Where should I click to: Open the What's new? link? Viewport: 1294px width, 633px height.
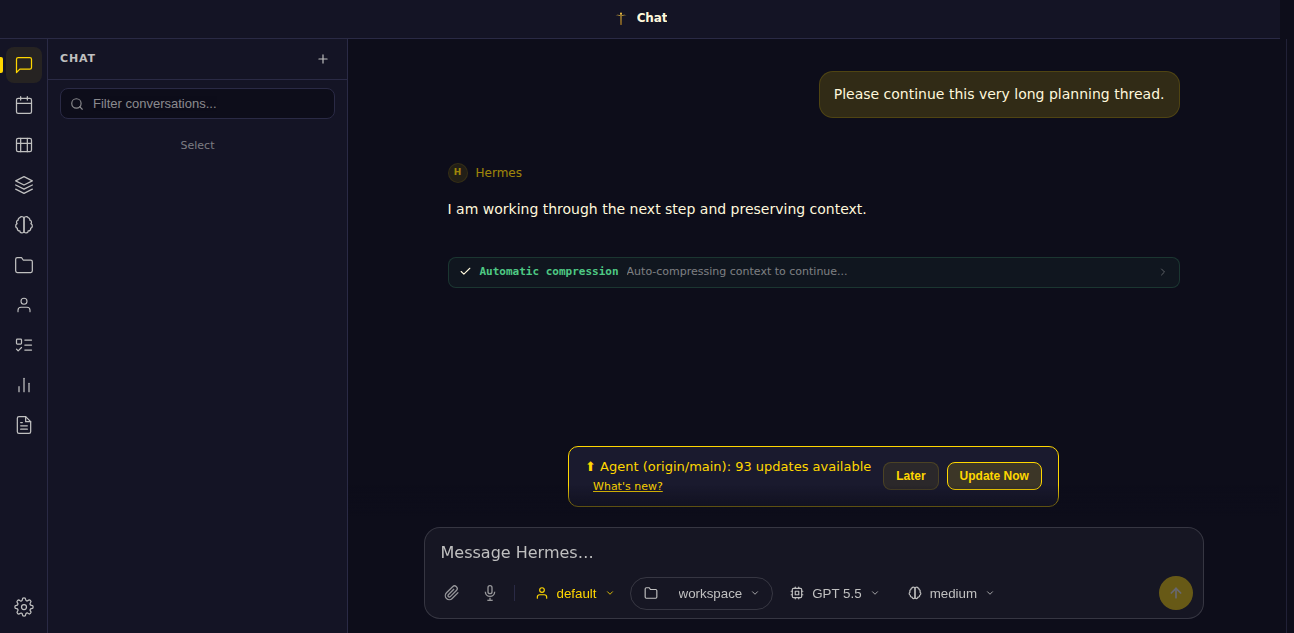coord(628,486)
